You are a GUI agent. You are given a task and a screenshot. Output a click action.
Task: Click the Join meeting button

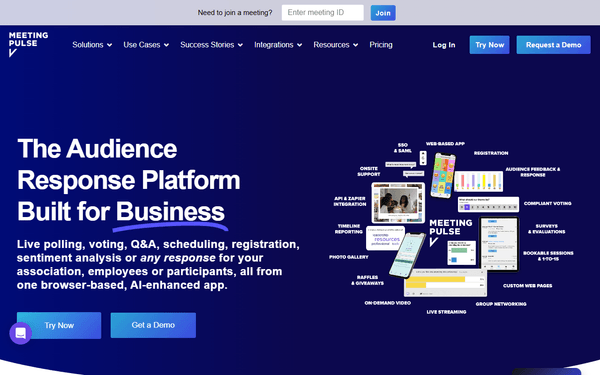[383, 13]
